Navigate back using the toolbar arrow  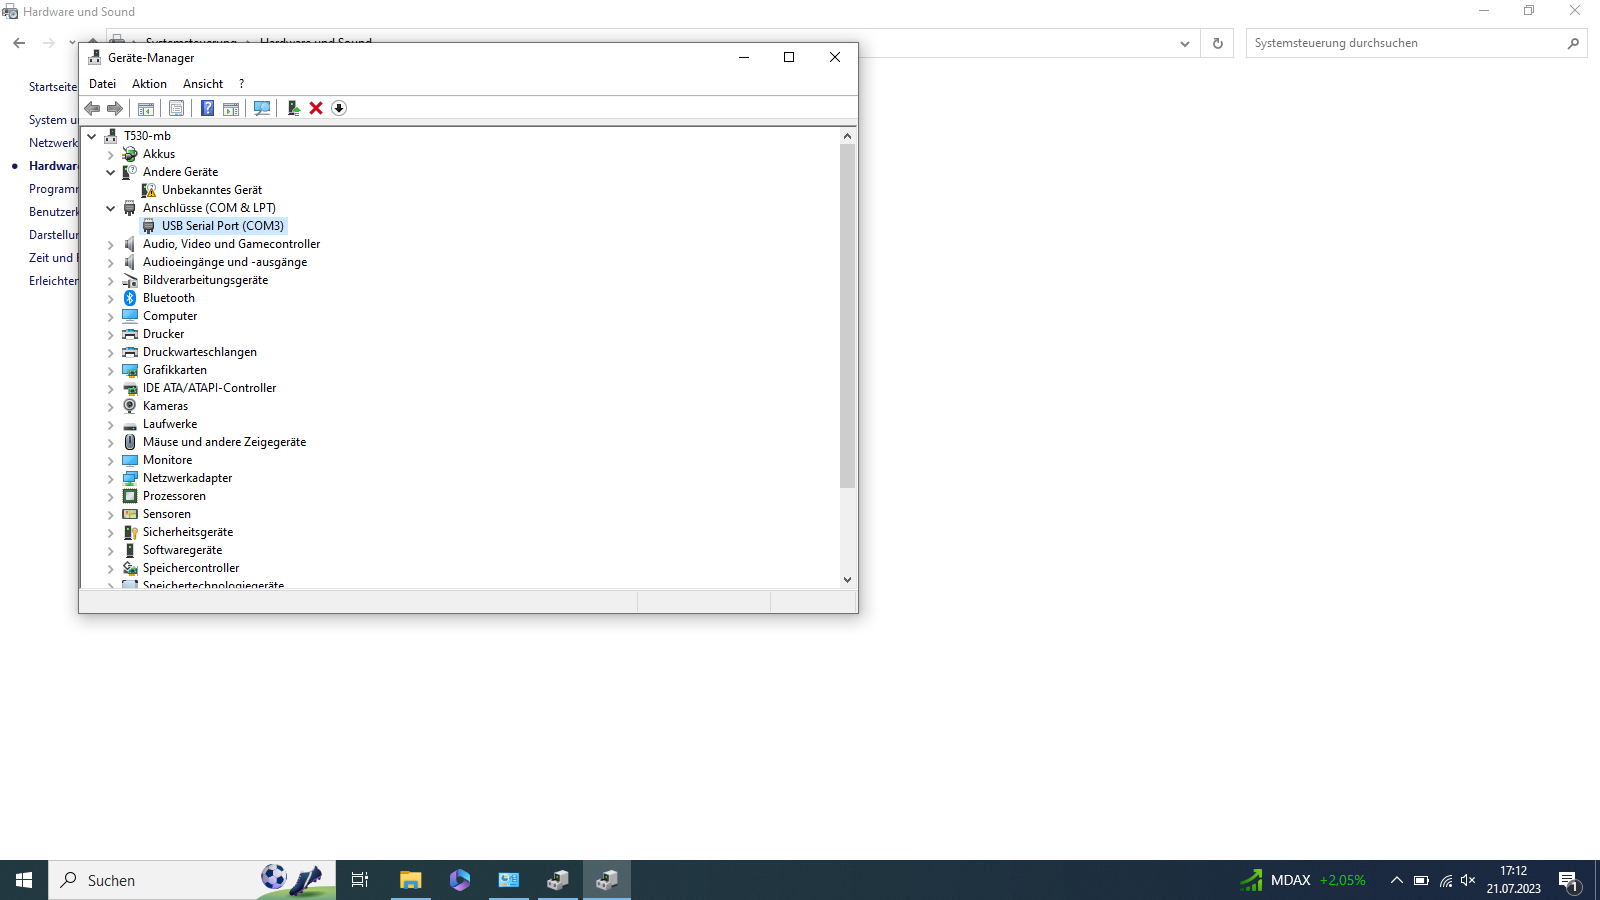[x=91, y=108]
